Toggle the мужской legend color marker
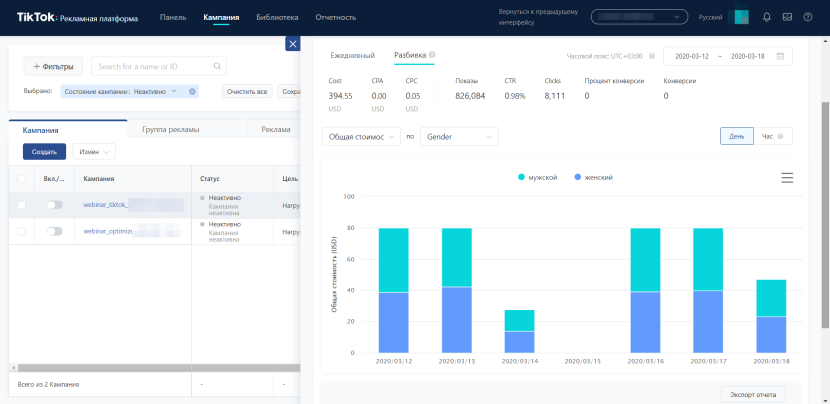This screenshot has height=404, width=830. coord(522,177)
